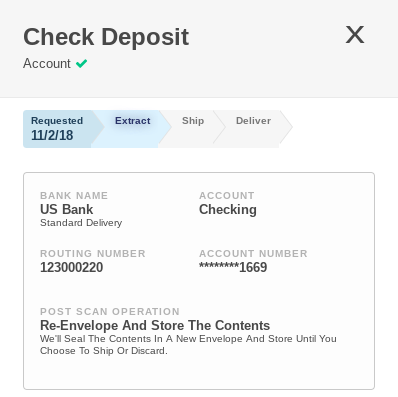Close the Check Deposit dialog
The width and height of the screenshot is (398, 397).
point(355,35)
